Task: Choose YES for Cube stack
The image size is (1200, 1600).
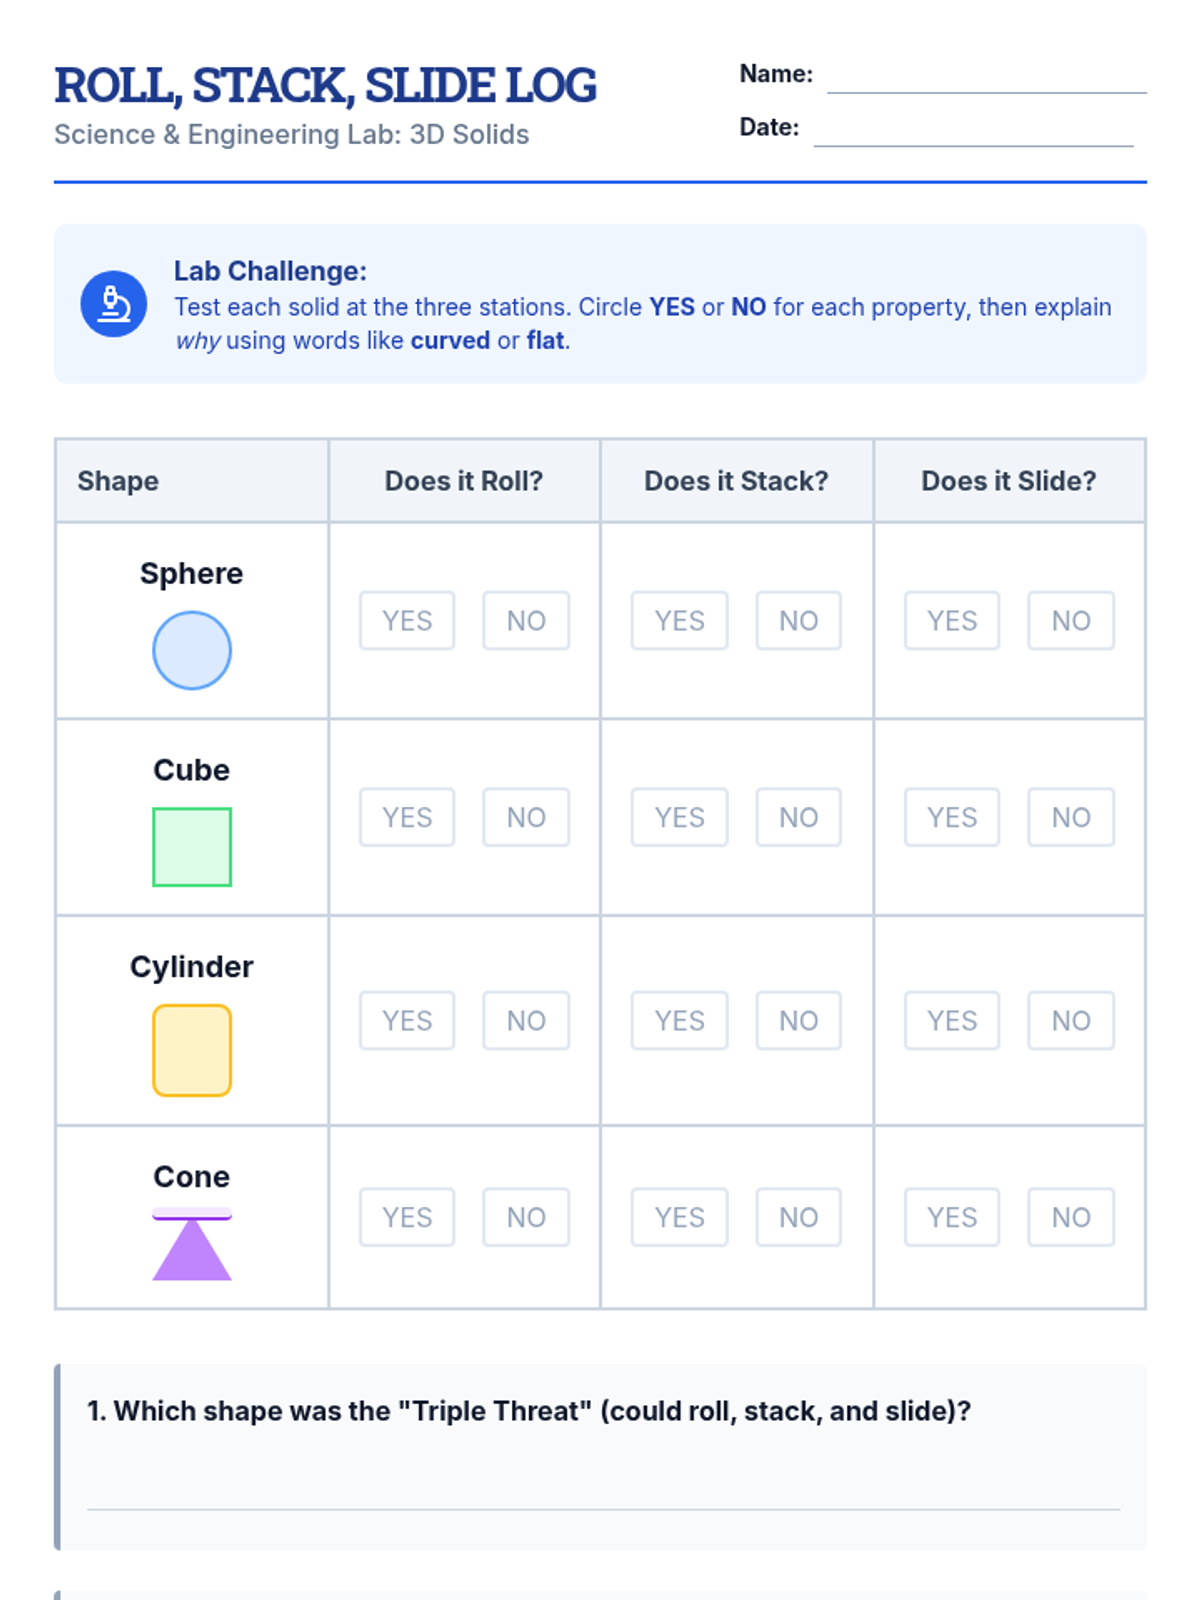Action: (x=680, y=818)
